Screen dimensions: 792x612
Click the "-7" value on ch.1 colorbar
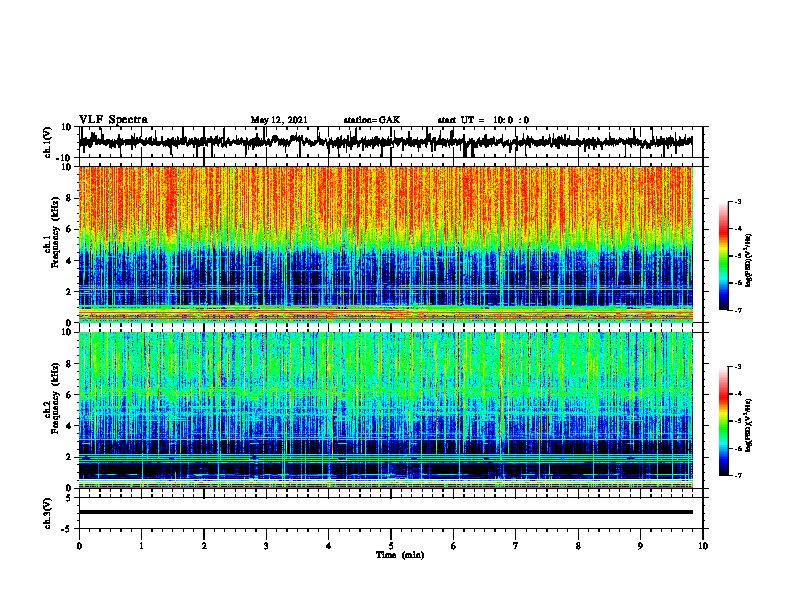click(737, 310)
